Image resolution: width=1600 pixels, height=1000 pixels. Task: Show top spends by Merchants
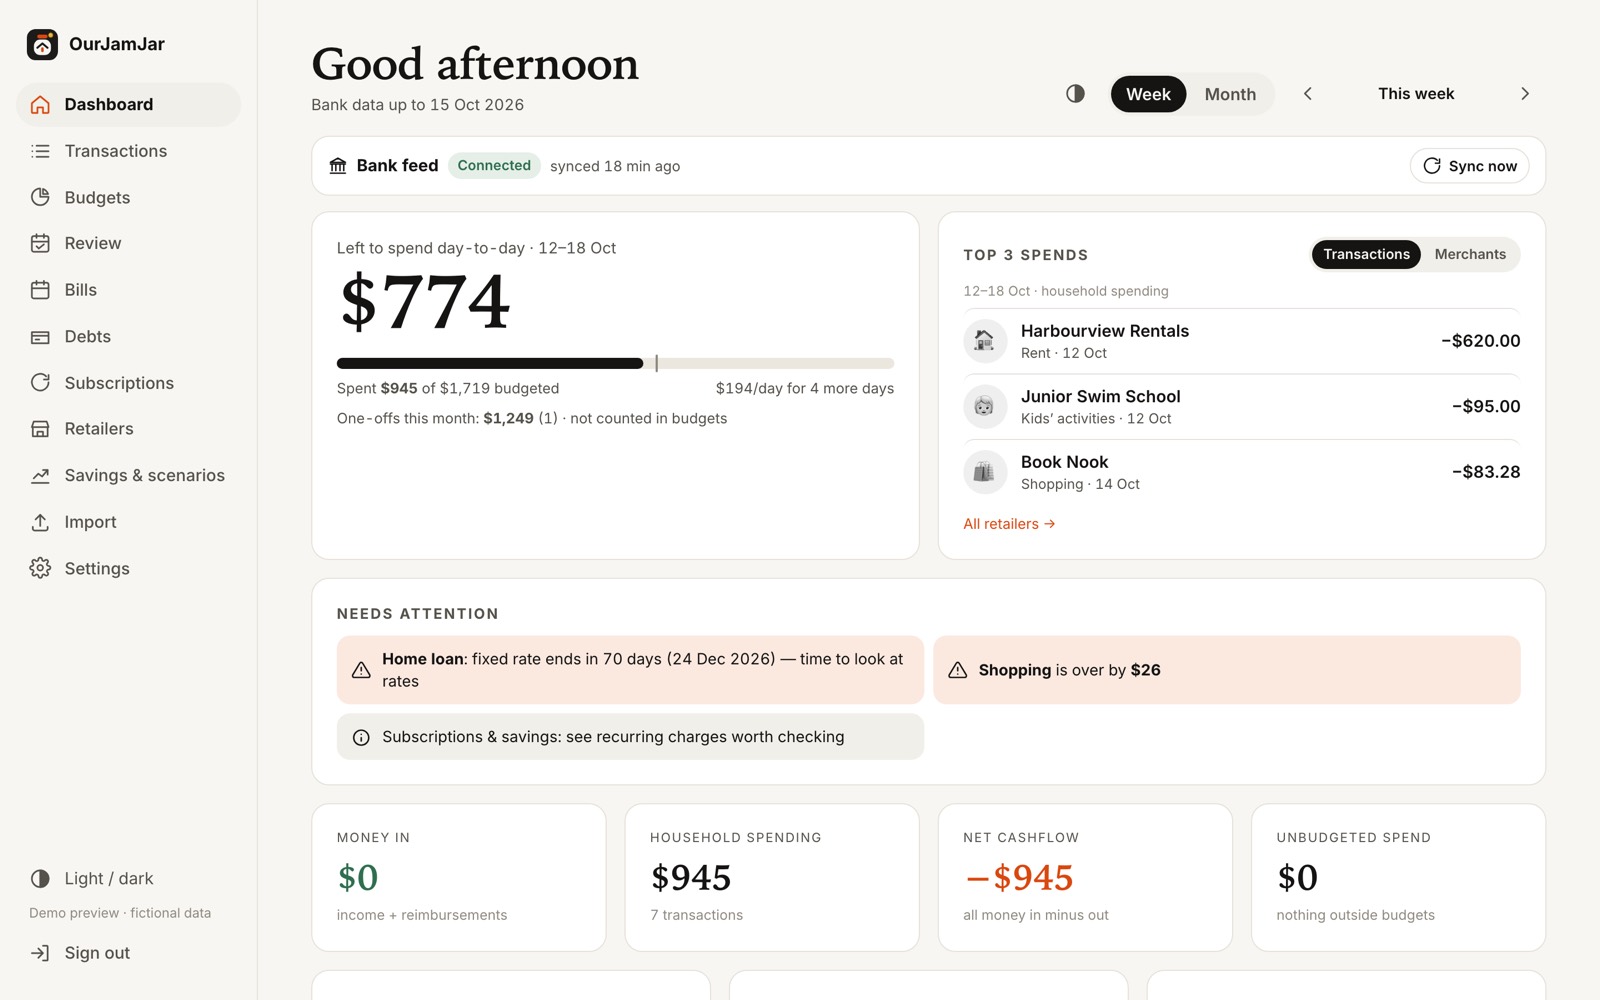[1470, 254]
